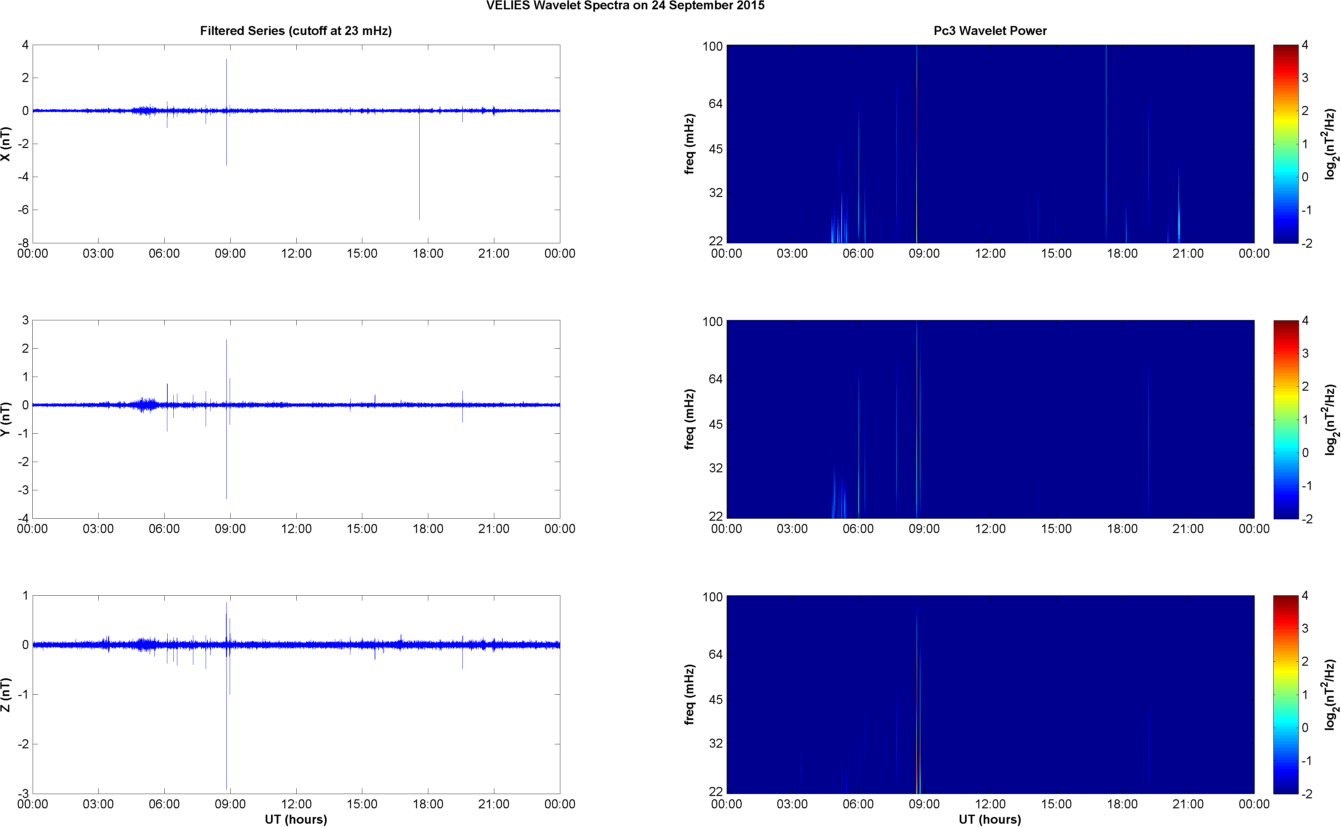Click the "freq (mHz)" label of the top spectrogram
This screenshot has width=1341, height=827.
click(690, 143)
